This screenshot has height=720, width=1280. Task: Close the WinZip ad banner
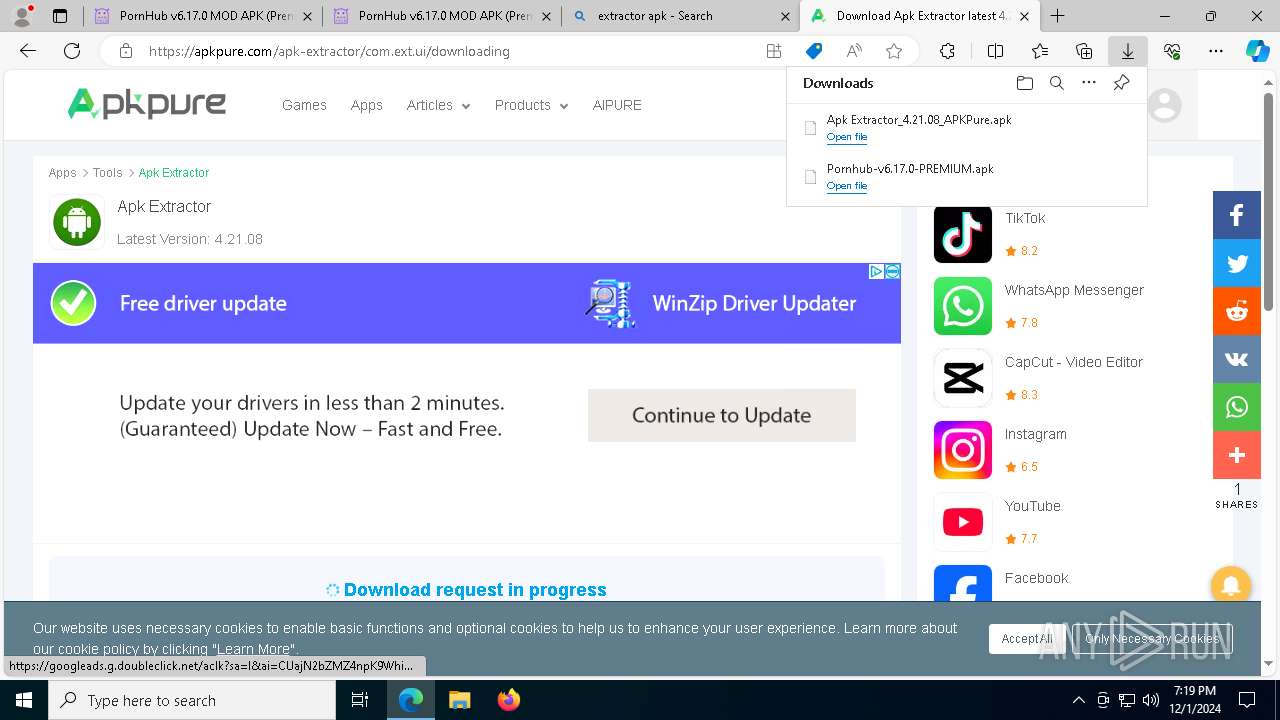892,271
